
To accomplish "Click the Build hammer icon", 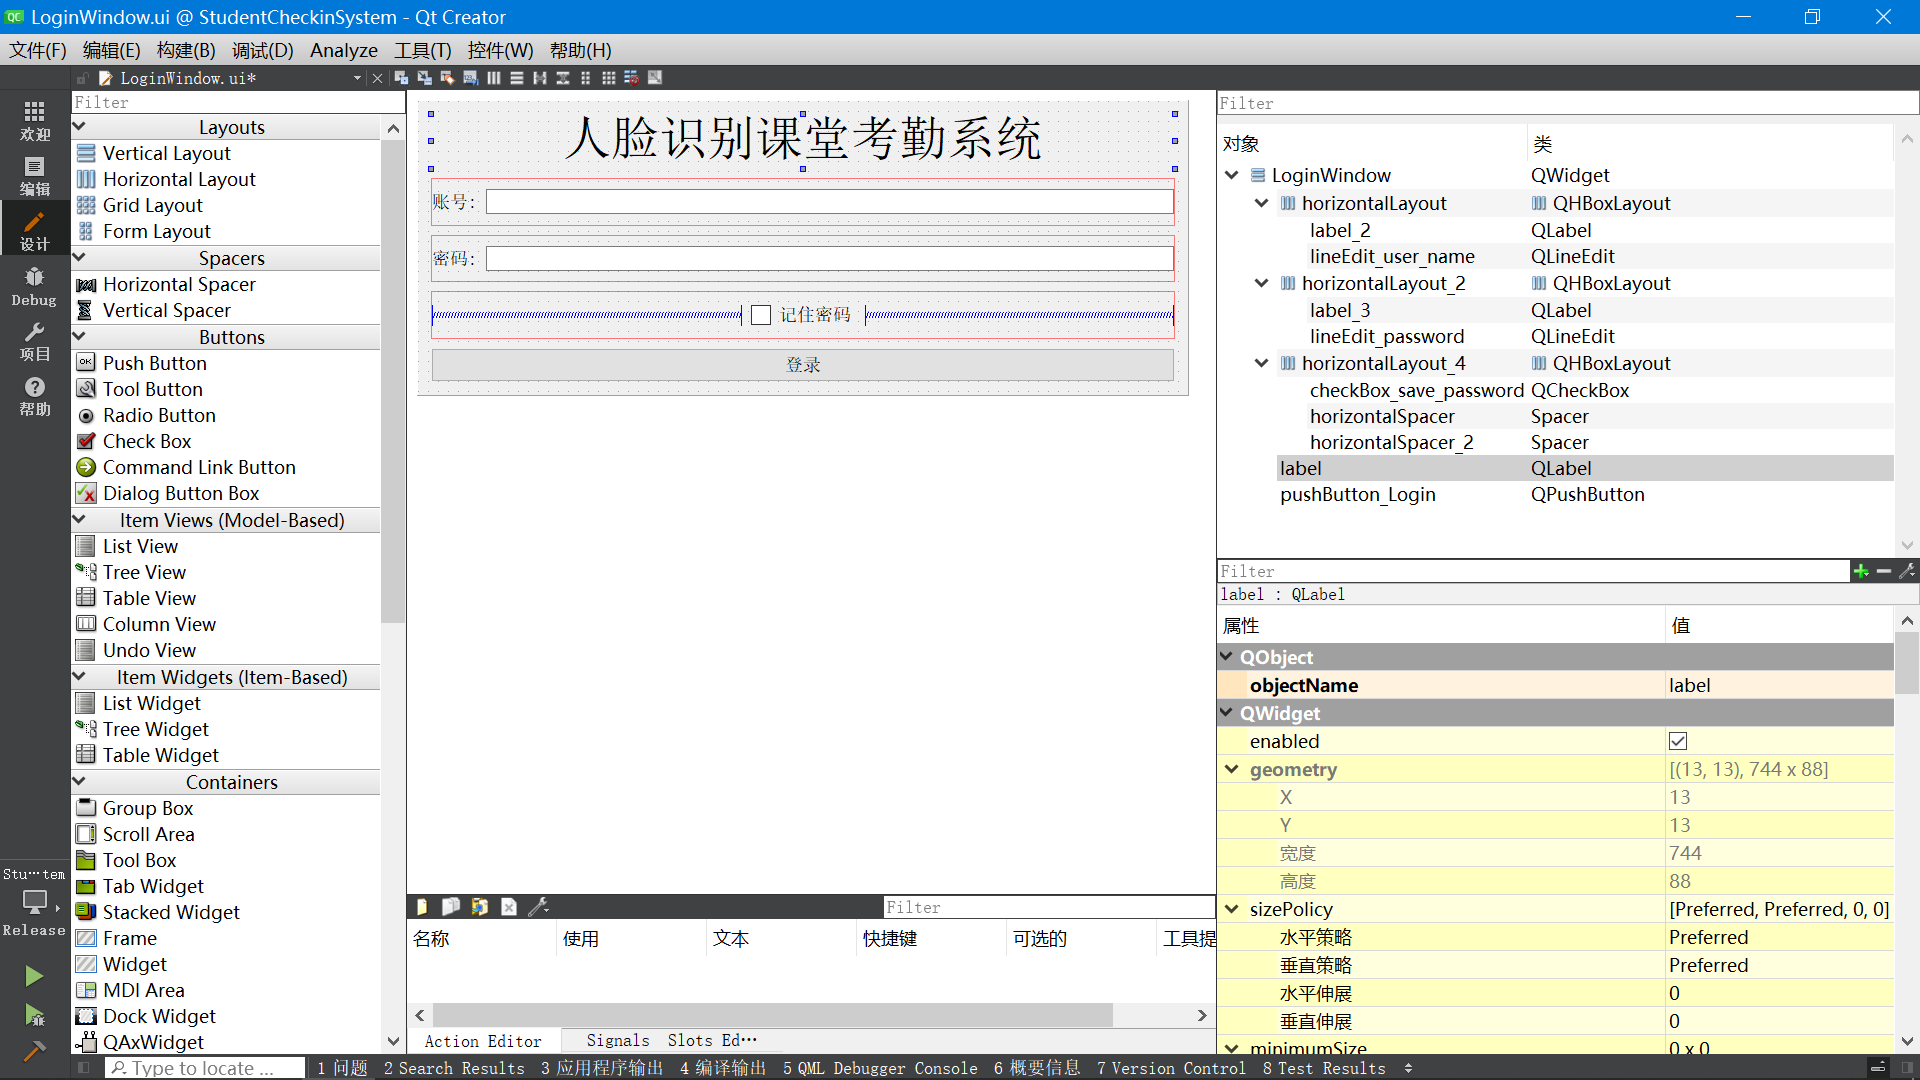I will [34, 1051].
